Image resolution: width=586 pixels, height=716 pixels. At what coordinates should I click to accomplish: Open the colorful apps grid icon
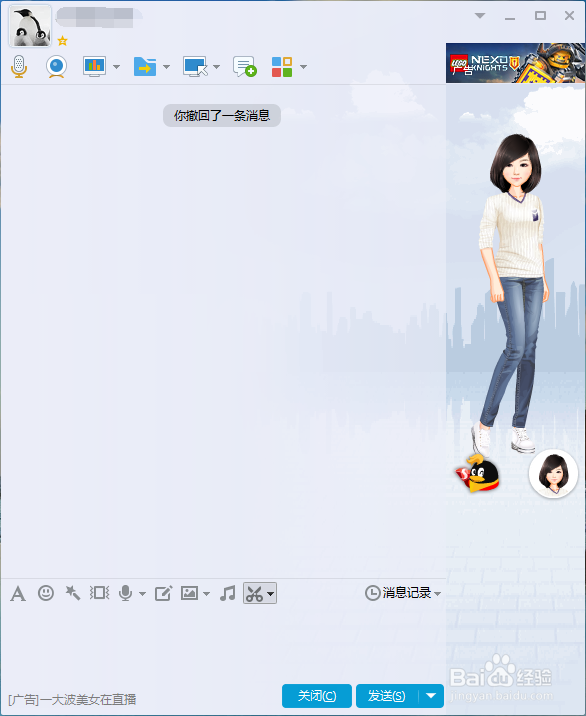coord(282,67)
